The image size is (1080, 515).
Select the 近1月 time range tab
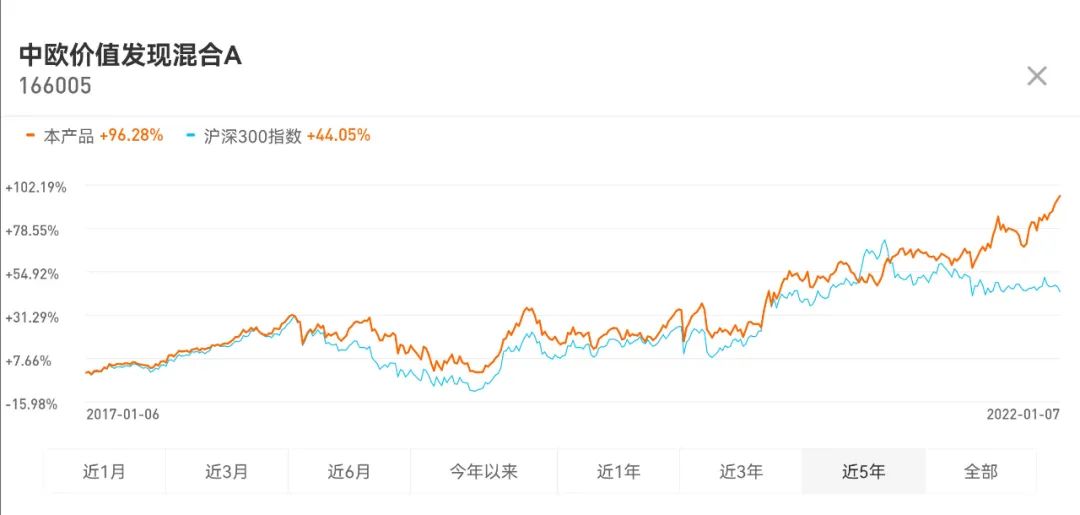coord(105,472)
